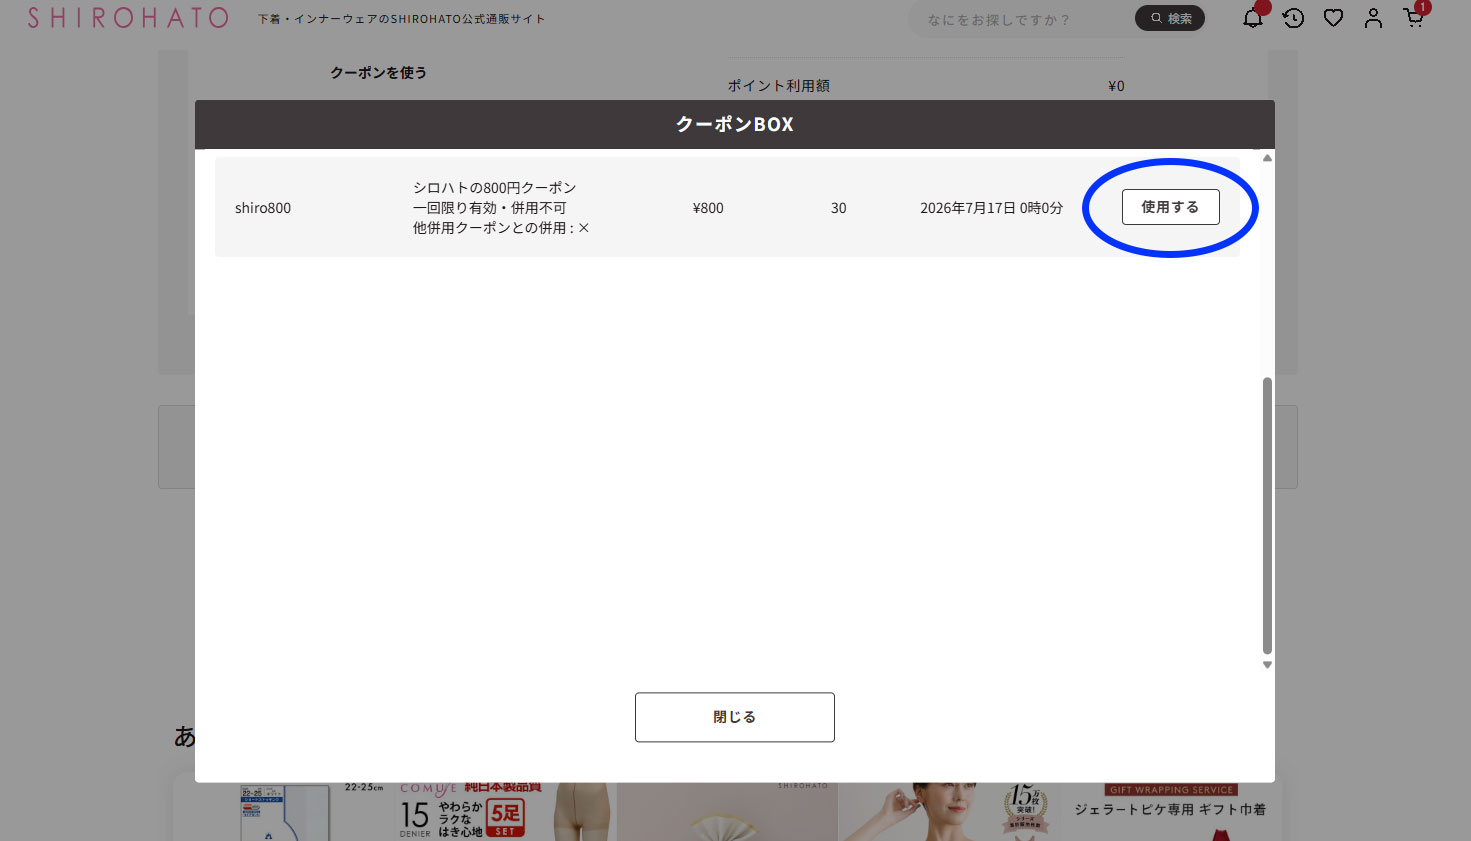Open the notifications bell icon
1471x841 pixels.
tap(1252, 18)
